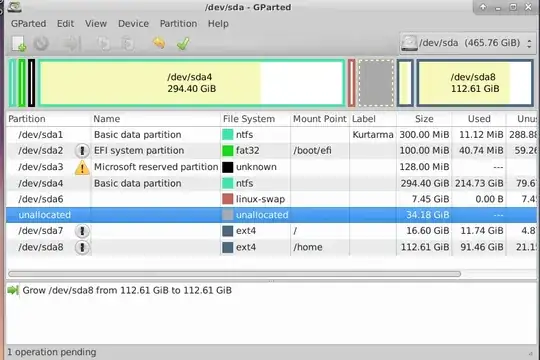Sort by the Name column header
This screenshot has height=360, width=540.
pos(155,119)
